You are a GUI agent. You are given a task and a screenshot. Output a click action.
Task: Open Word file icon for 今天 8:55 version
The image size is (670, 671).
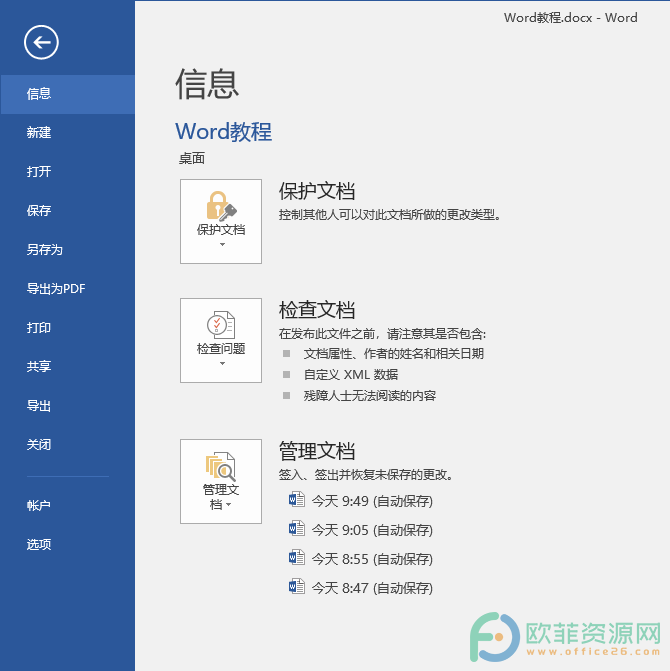tap(296, 558)
